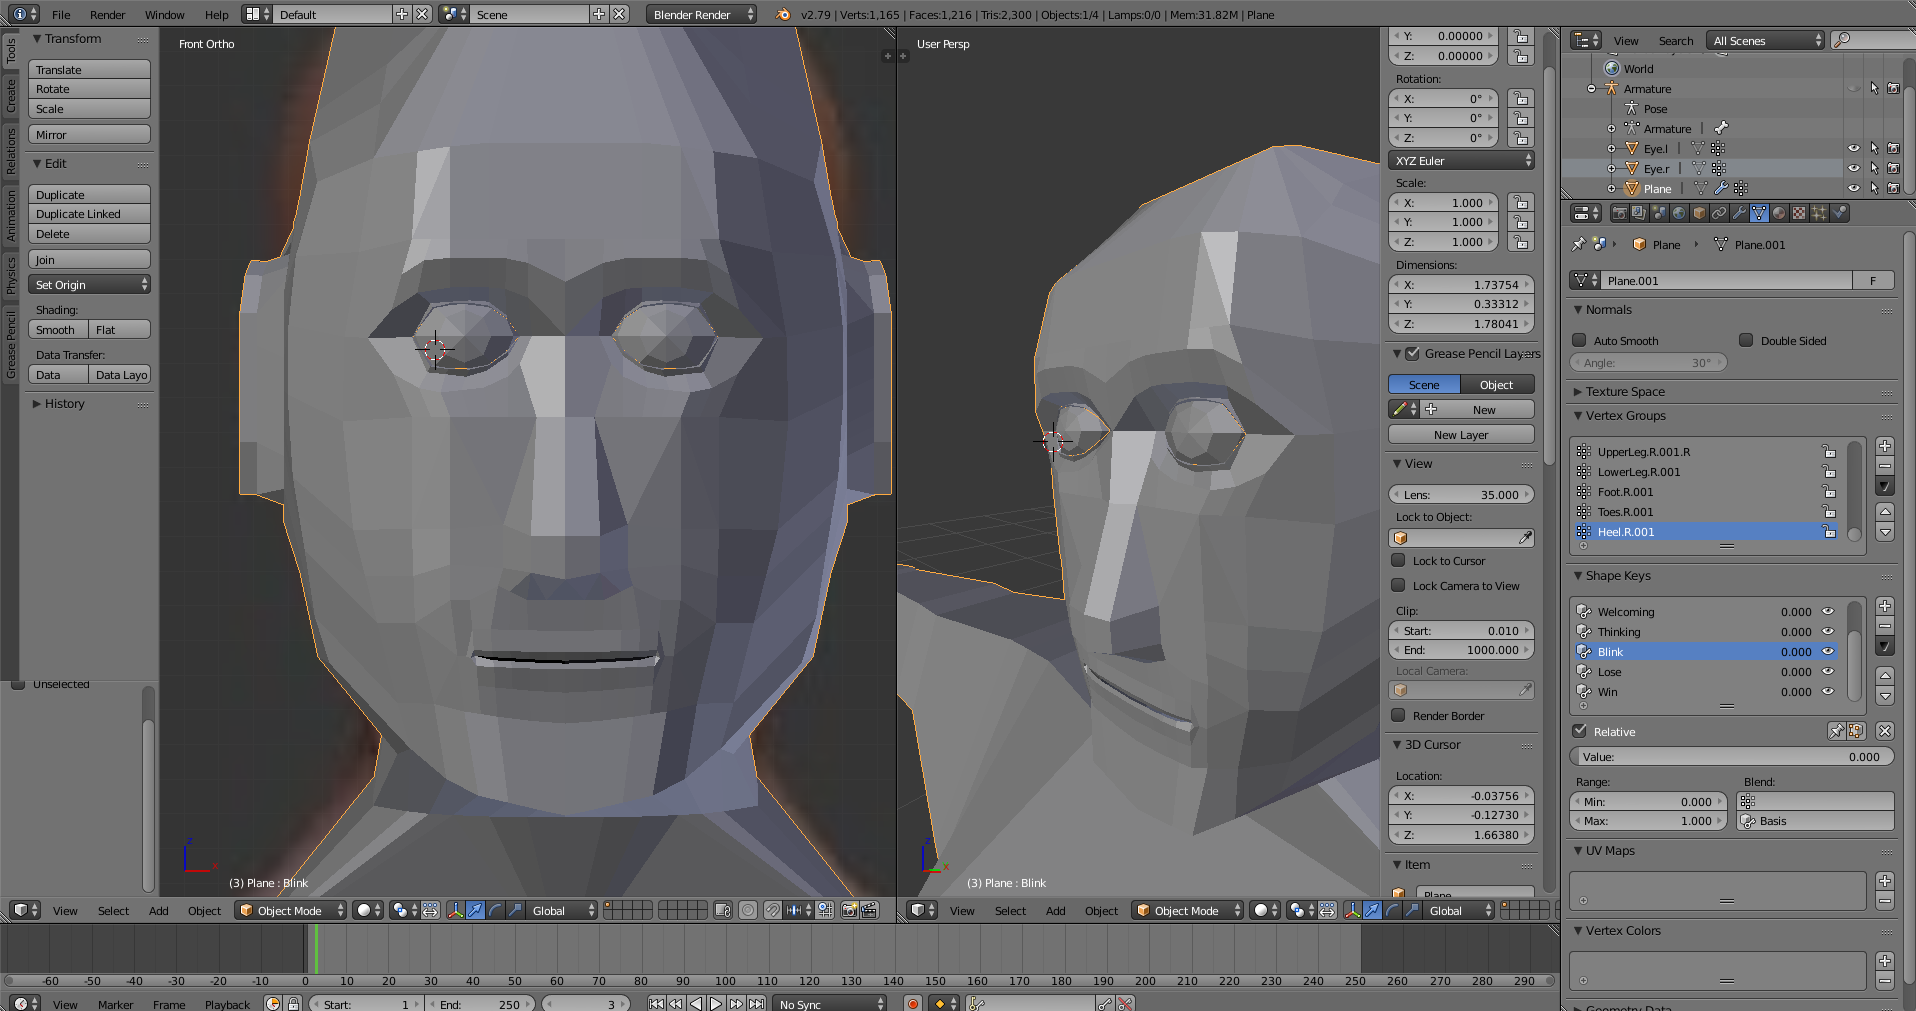Open the timeline Marker menu
The width and height of the screenshot is (1916, 1011).
[x=115, y=1004]
